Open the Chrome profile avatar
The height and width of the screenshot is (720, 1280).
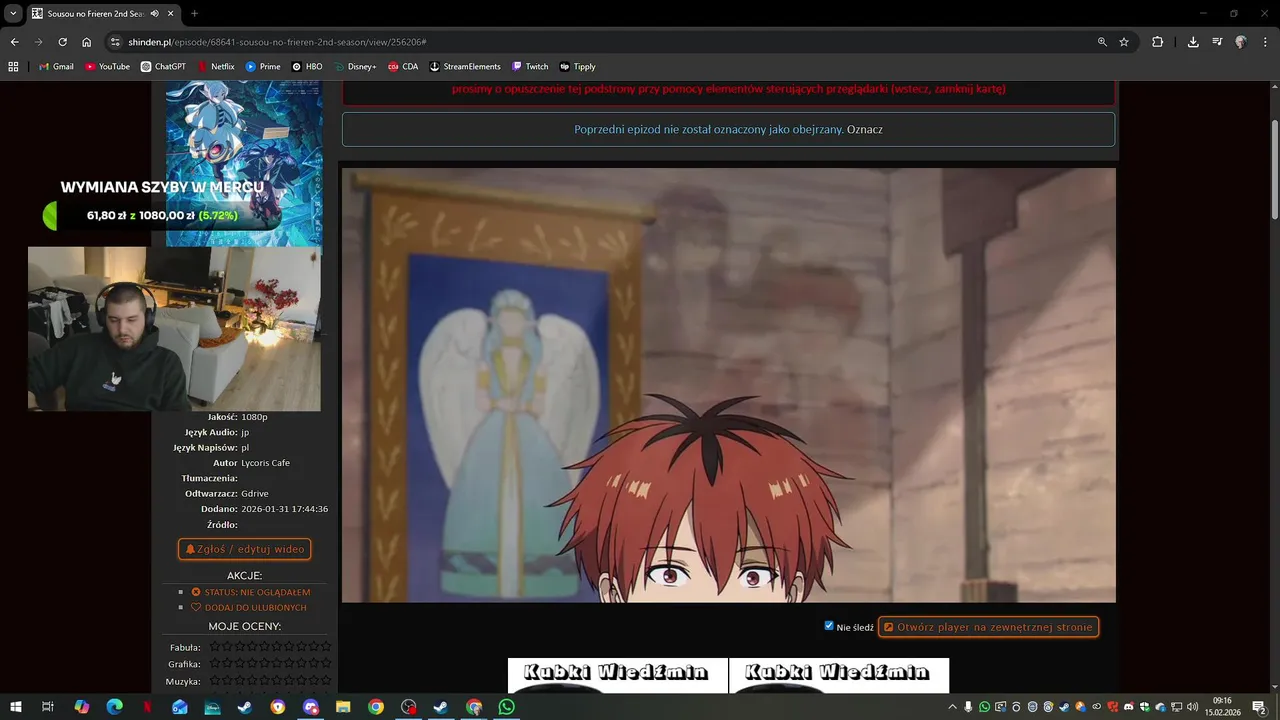tap(1241, 42)
